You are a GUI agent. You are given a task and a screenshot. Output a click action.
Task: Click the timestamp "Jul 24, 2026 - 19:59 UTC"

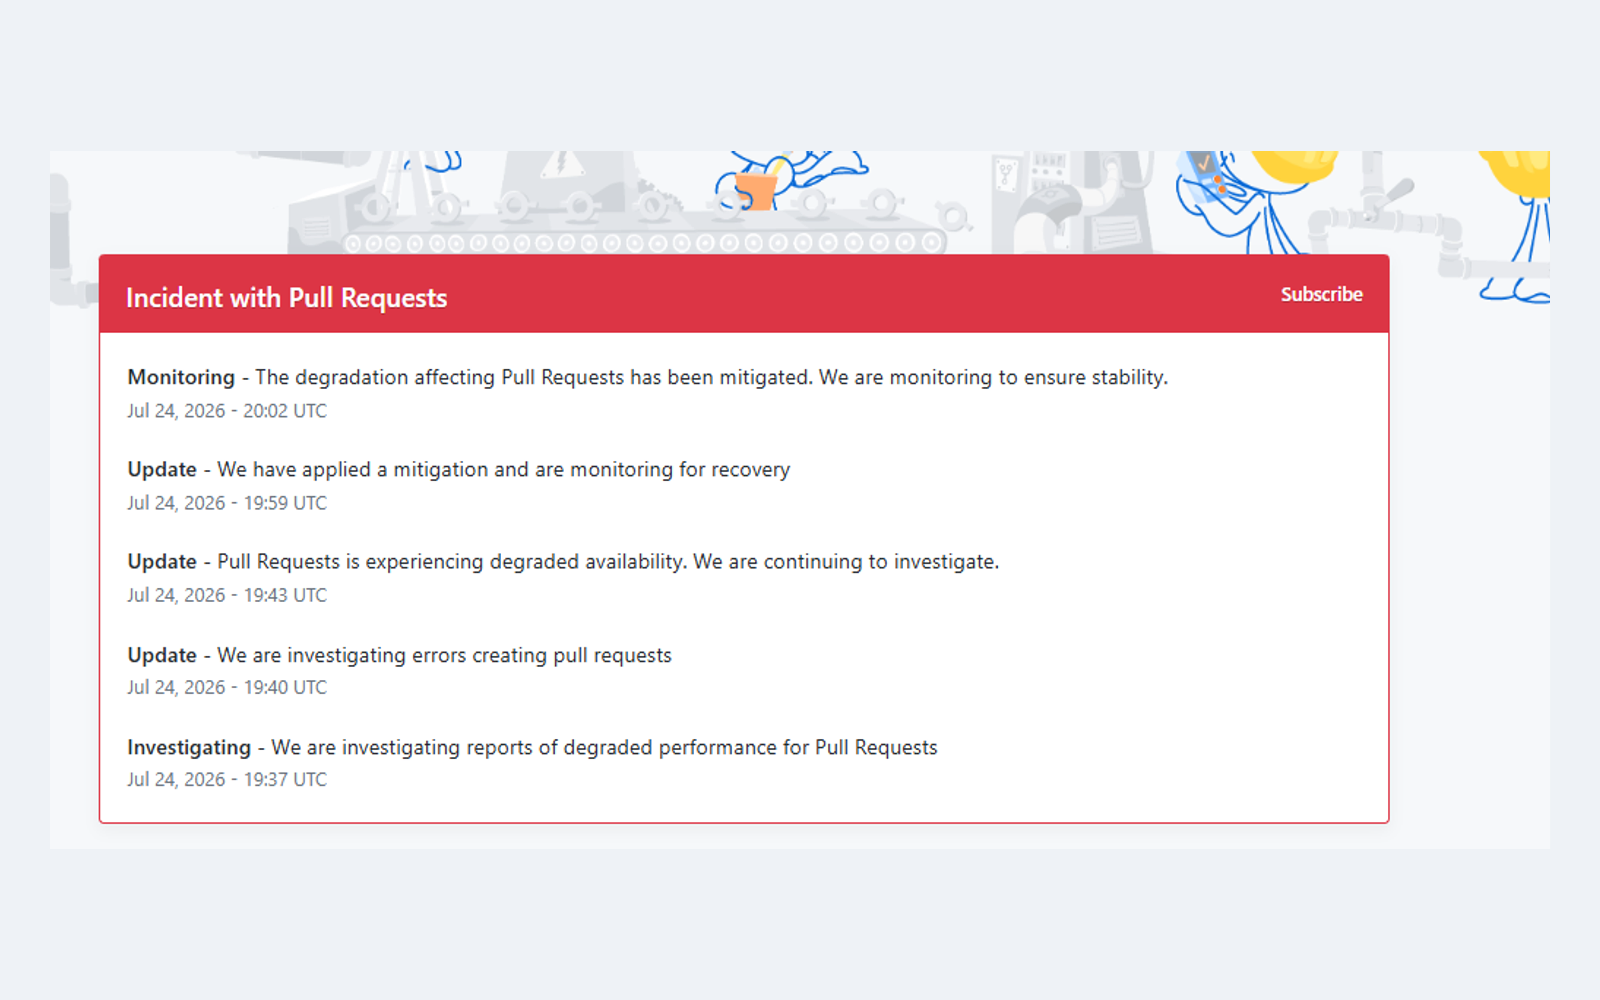coord(227,503)
